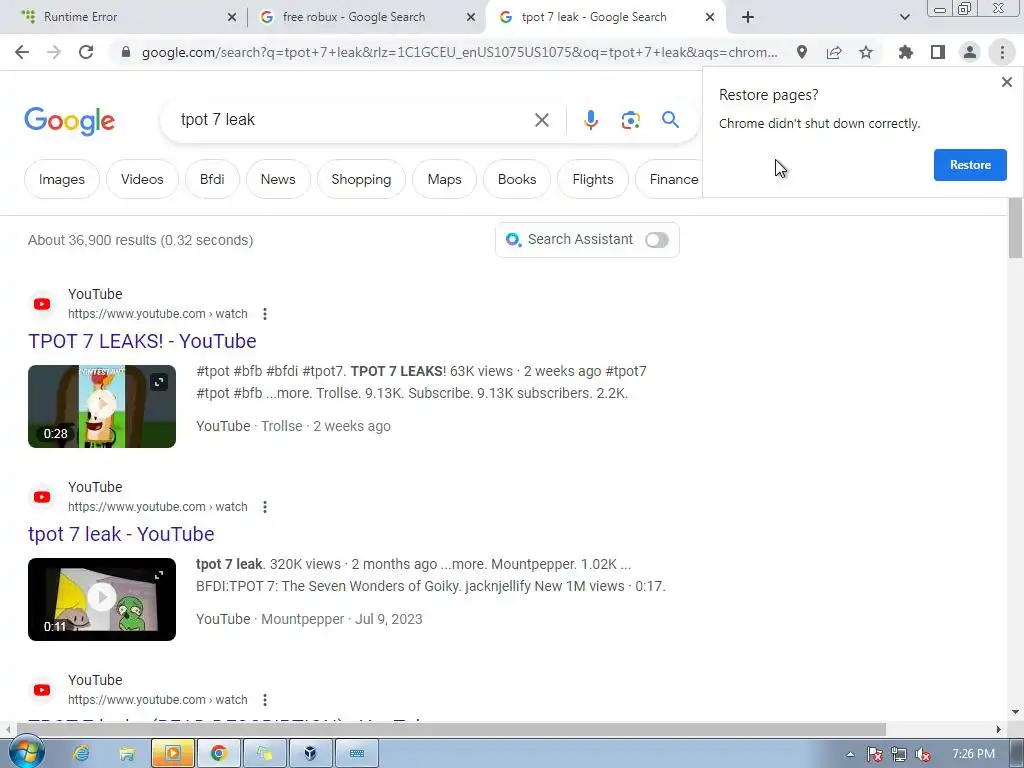The image size is (1024, 768).
Task: Launch Internet Explorer from the taskbar
Action: (81, 754)
